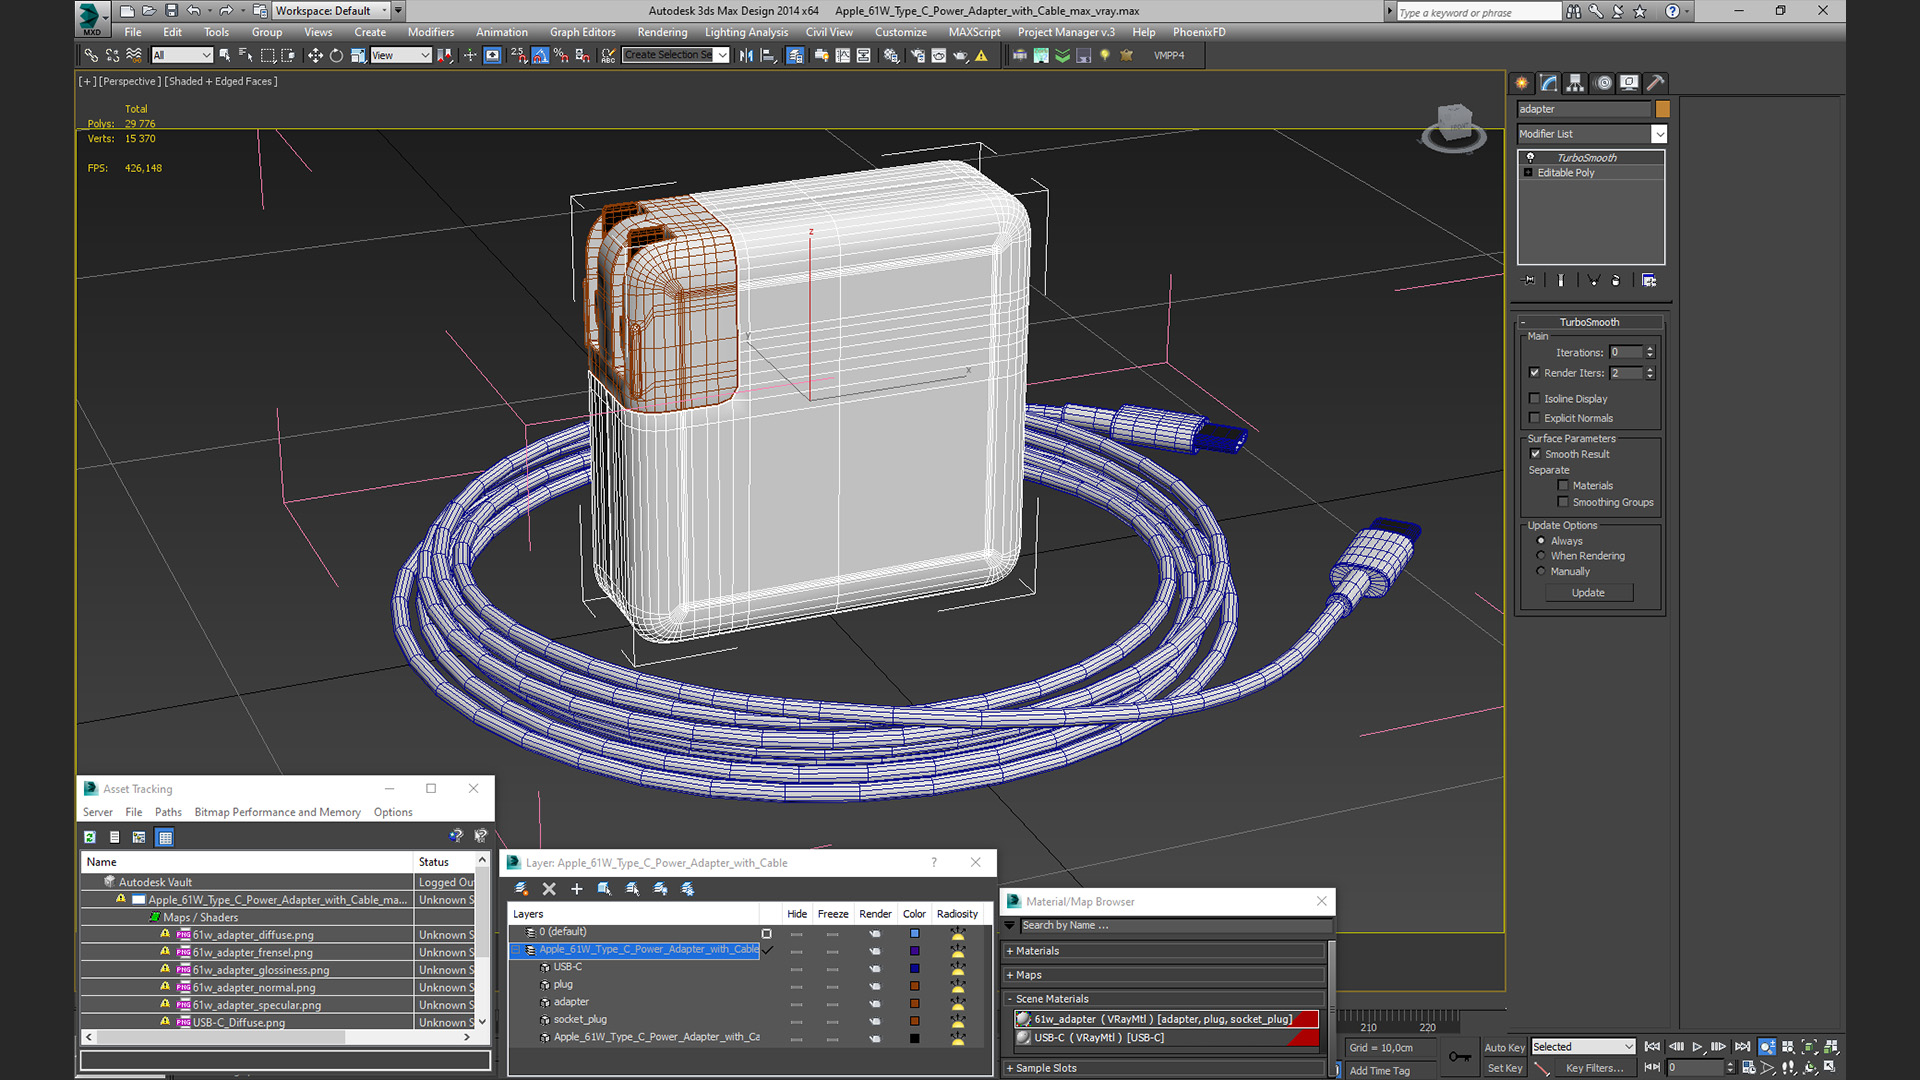This screenshot has width=1920, height=1080.
Task: Open the Motion command panel tab
Action: (1603, 83)
